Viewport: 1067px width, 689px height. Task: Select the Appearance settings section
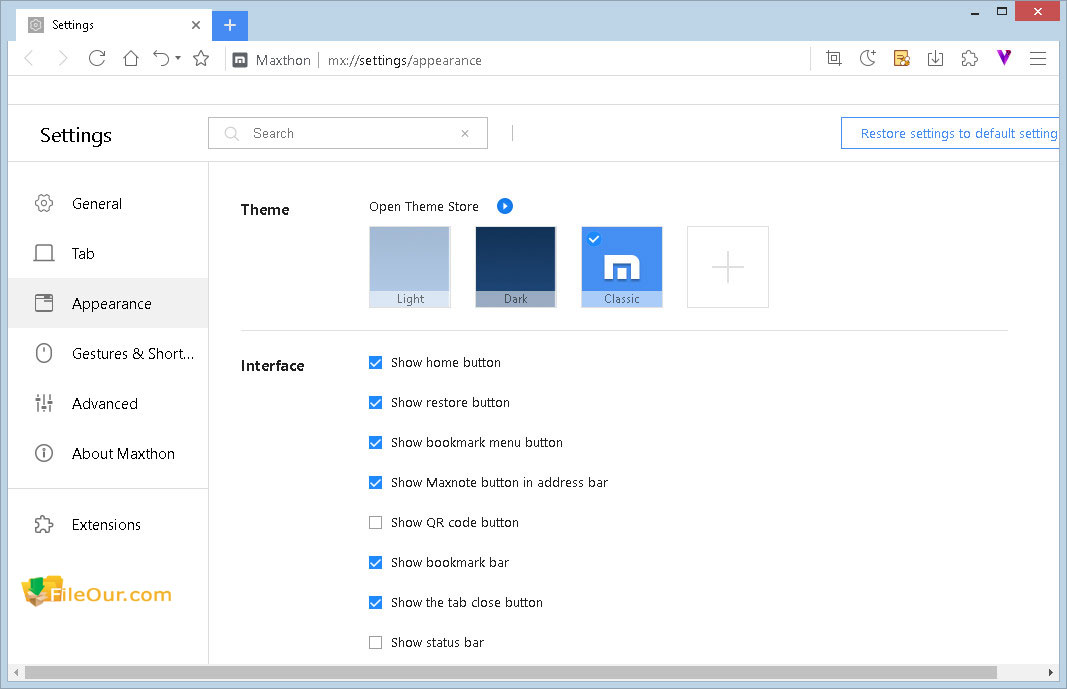[109, 303]
